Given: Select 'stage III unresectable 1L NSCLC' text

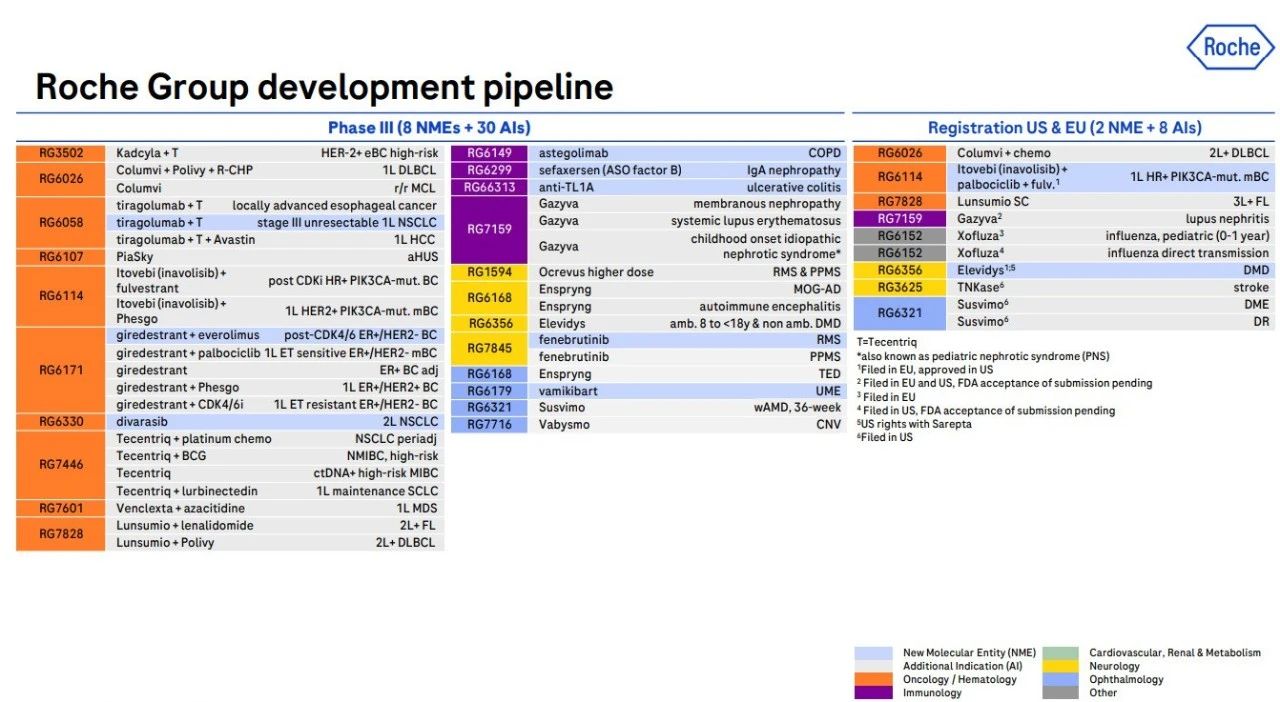Looking at the screenshot, I should (348, 222).
